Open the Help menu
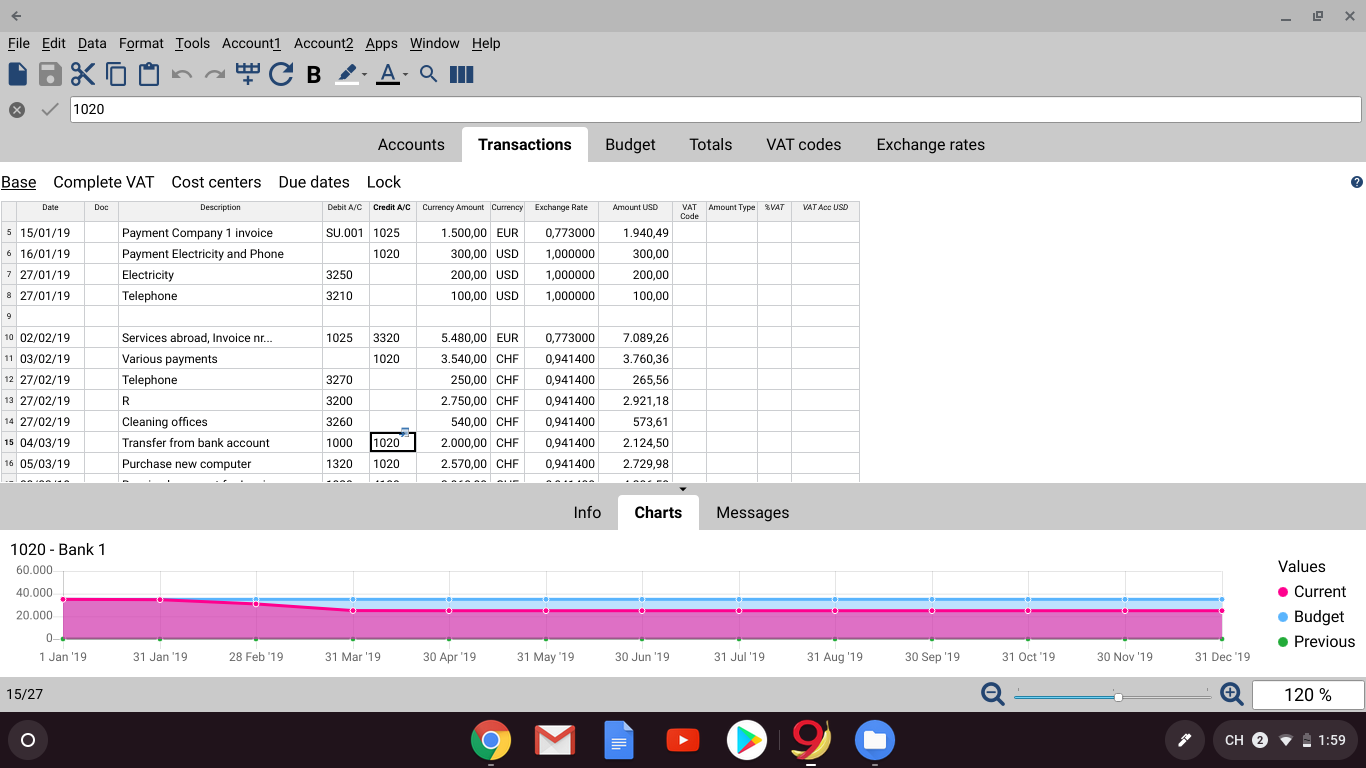Image resolution: width=1366 pixels, height=768 pixels. coord(486,43)
